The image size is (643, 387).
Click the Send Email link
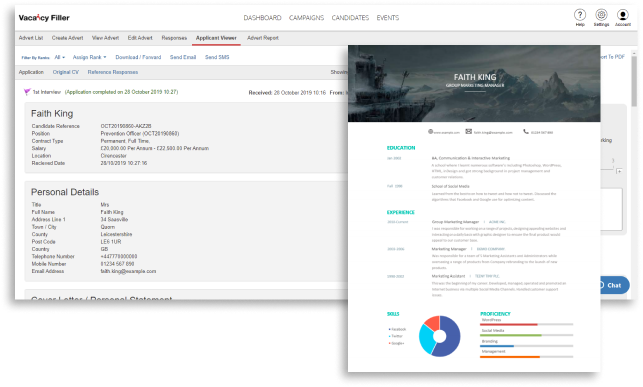click(x=183, y=57)
